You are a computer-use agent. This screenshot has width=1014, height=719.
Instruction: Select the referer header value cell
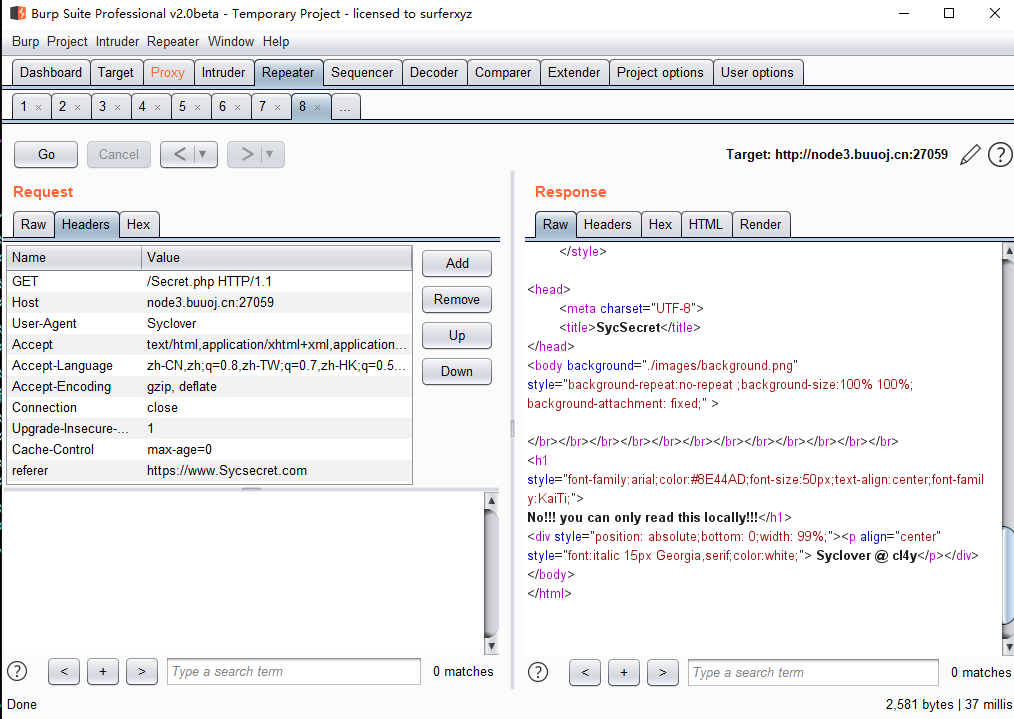click(x=277, y=471)
